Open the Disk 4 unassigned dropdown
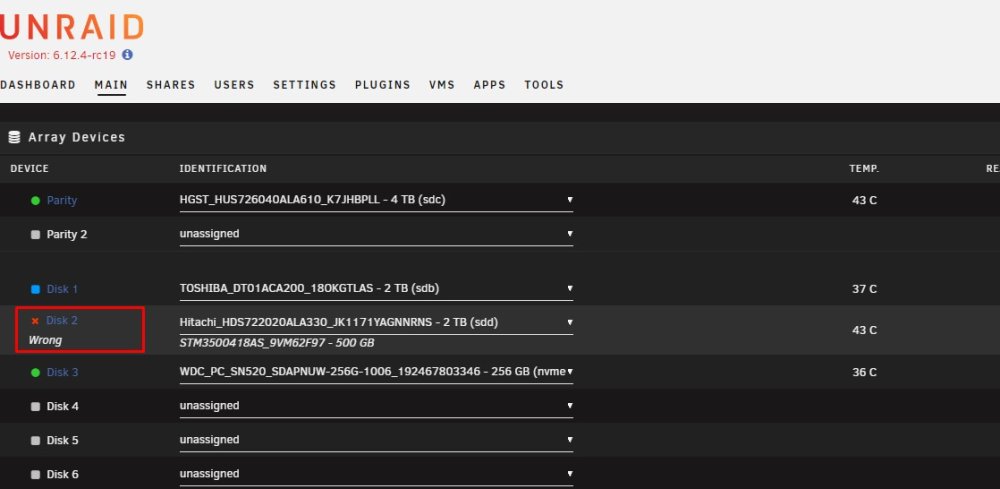 [376, 406]
